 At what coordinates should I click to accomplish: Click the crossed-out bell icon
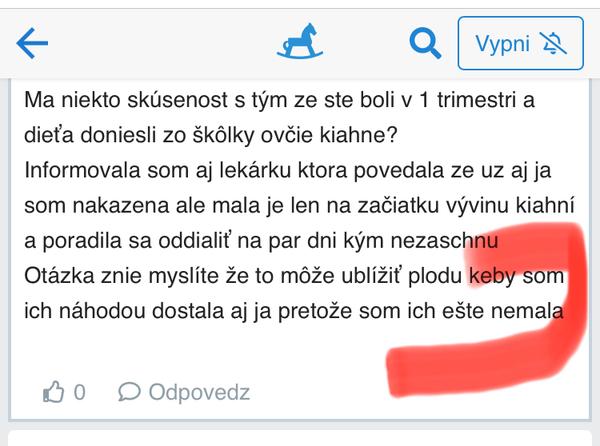click(x=551, y=44)
